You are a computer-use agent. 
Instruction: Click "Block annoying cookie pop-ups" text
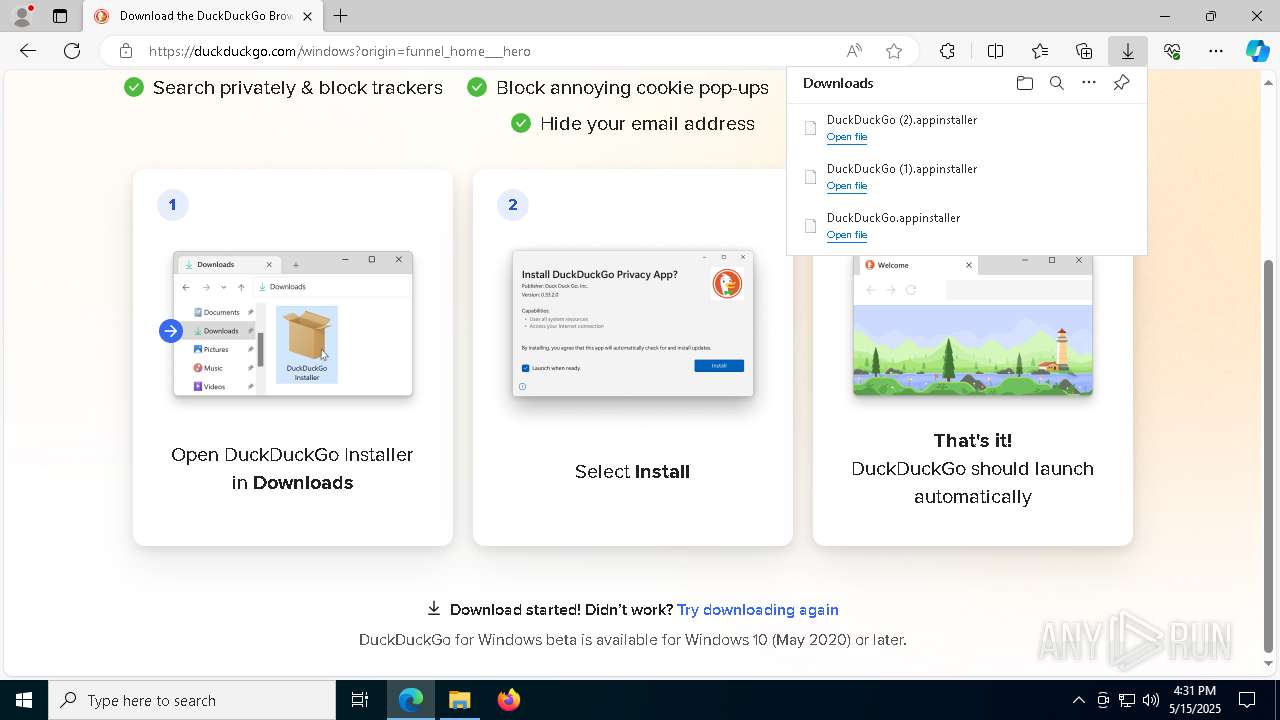pos(632,88)
